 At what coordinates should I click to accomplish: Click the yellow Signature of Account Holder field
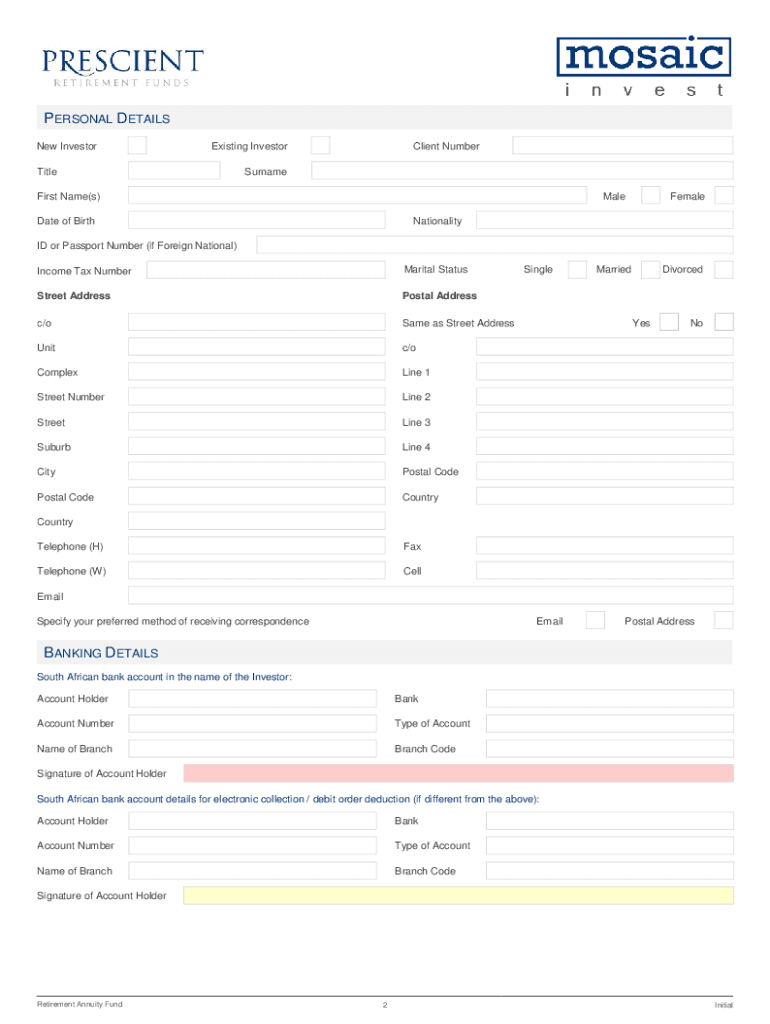(458, 895)
